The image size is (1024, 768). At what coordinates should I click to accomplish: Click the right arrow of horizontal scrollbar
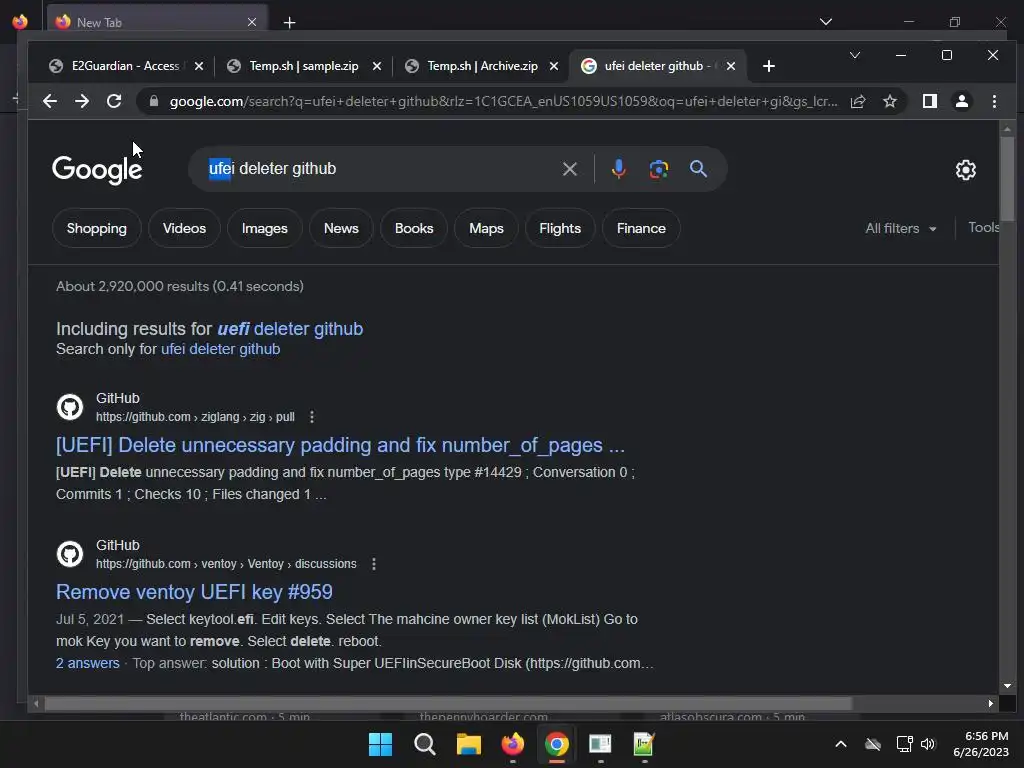[x=991, y=703]
